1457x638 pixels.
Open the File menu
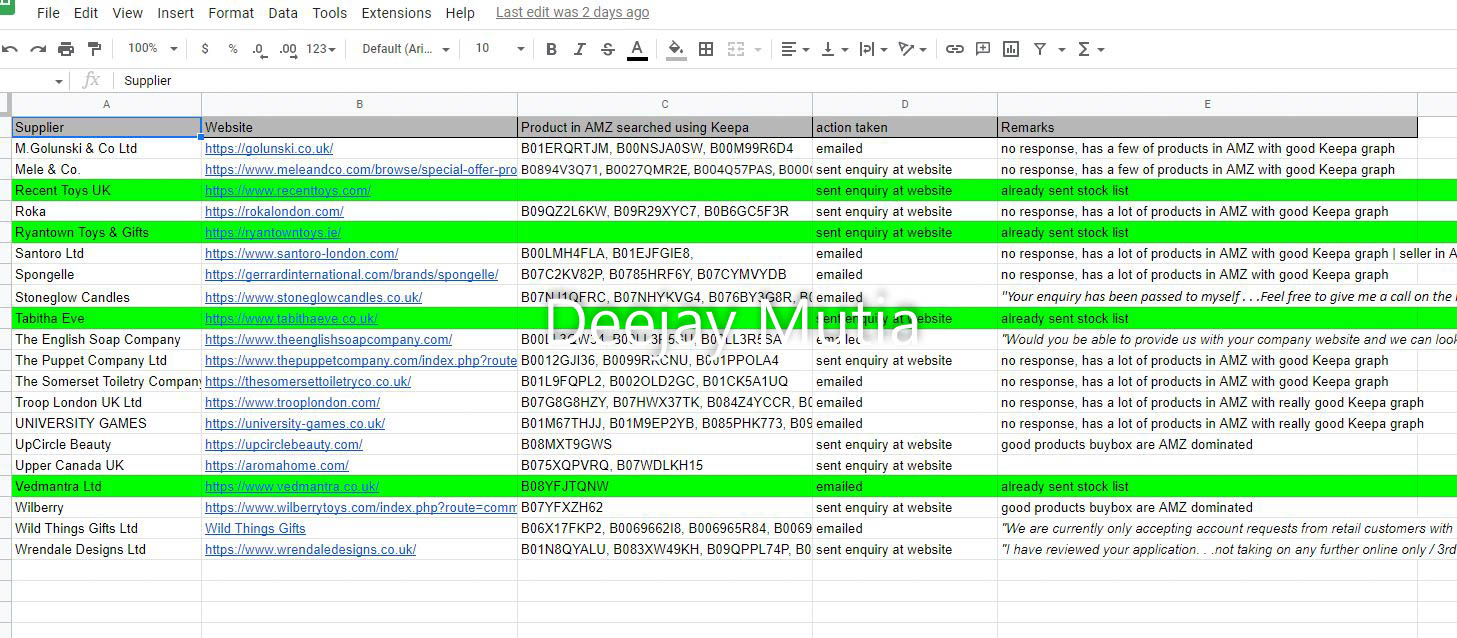(48, 13)
